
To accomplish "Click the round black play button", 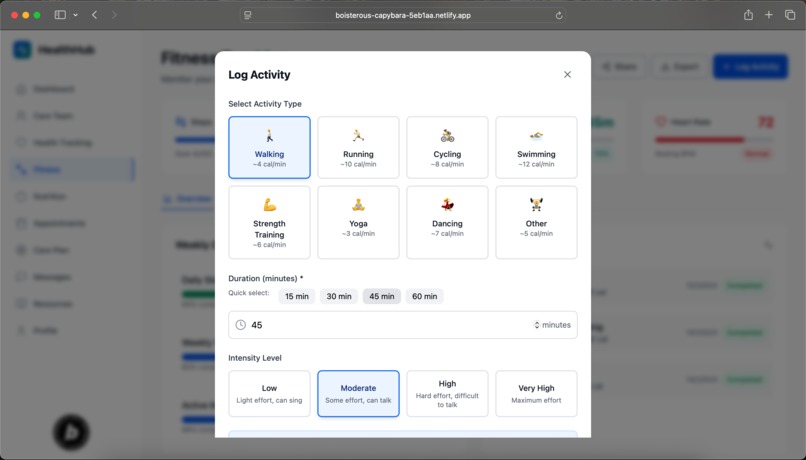I will tap(71, 432).
